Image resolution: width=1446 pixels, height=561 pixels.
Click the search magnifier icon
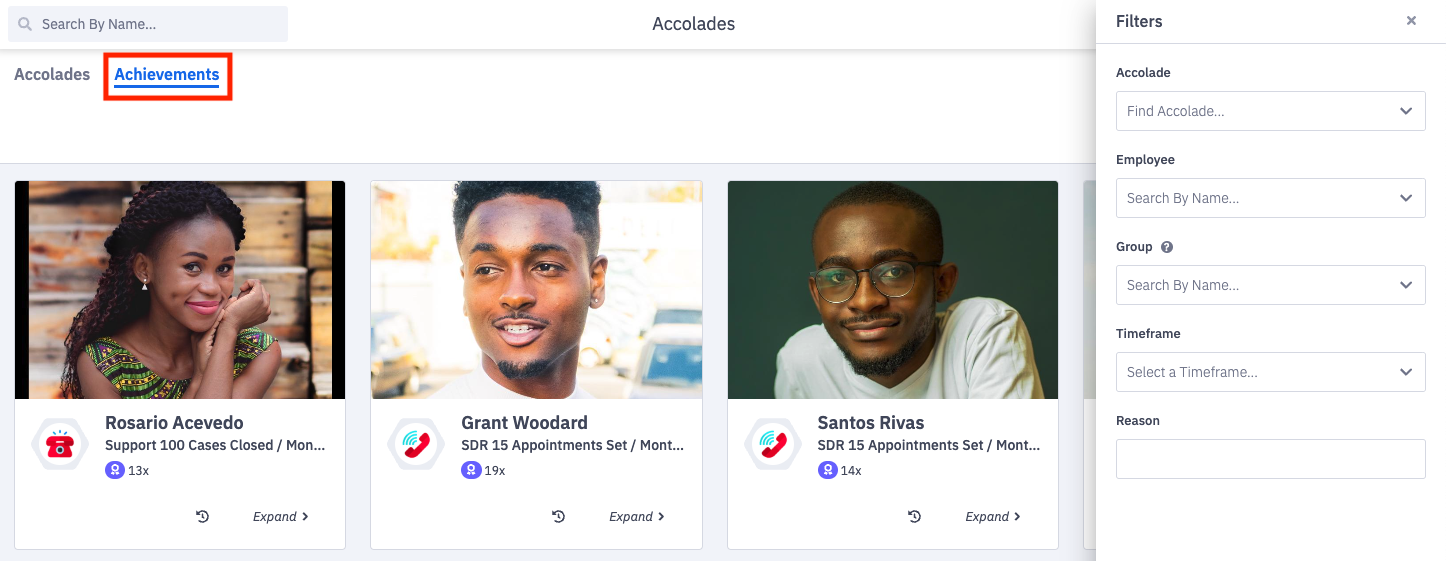[25, 24]
